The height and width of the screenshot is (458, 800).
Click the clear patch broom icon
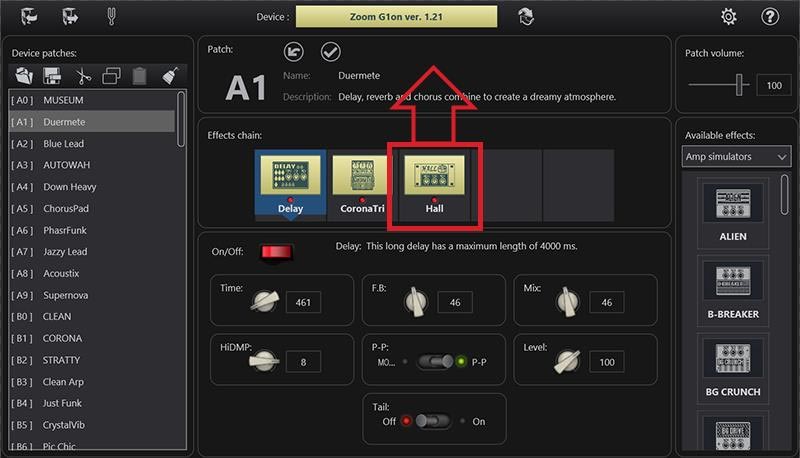[x=170, y=76]
